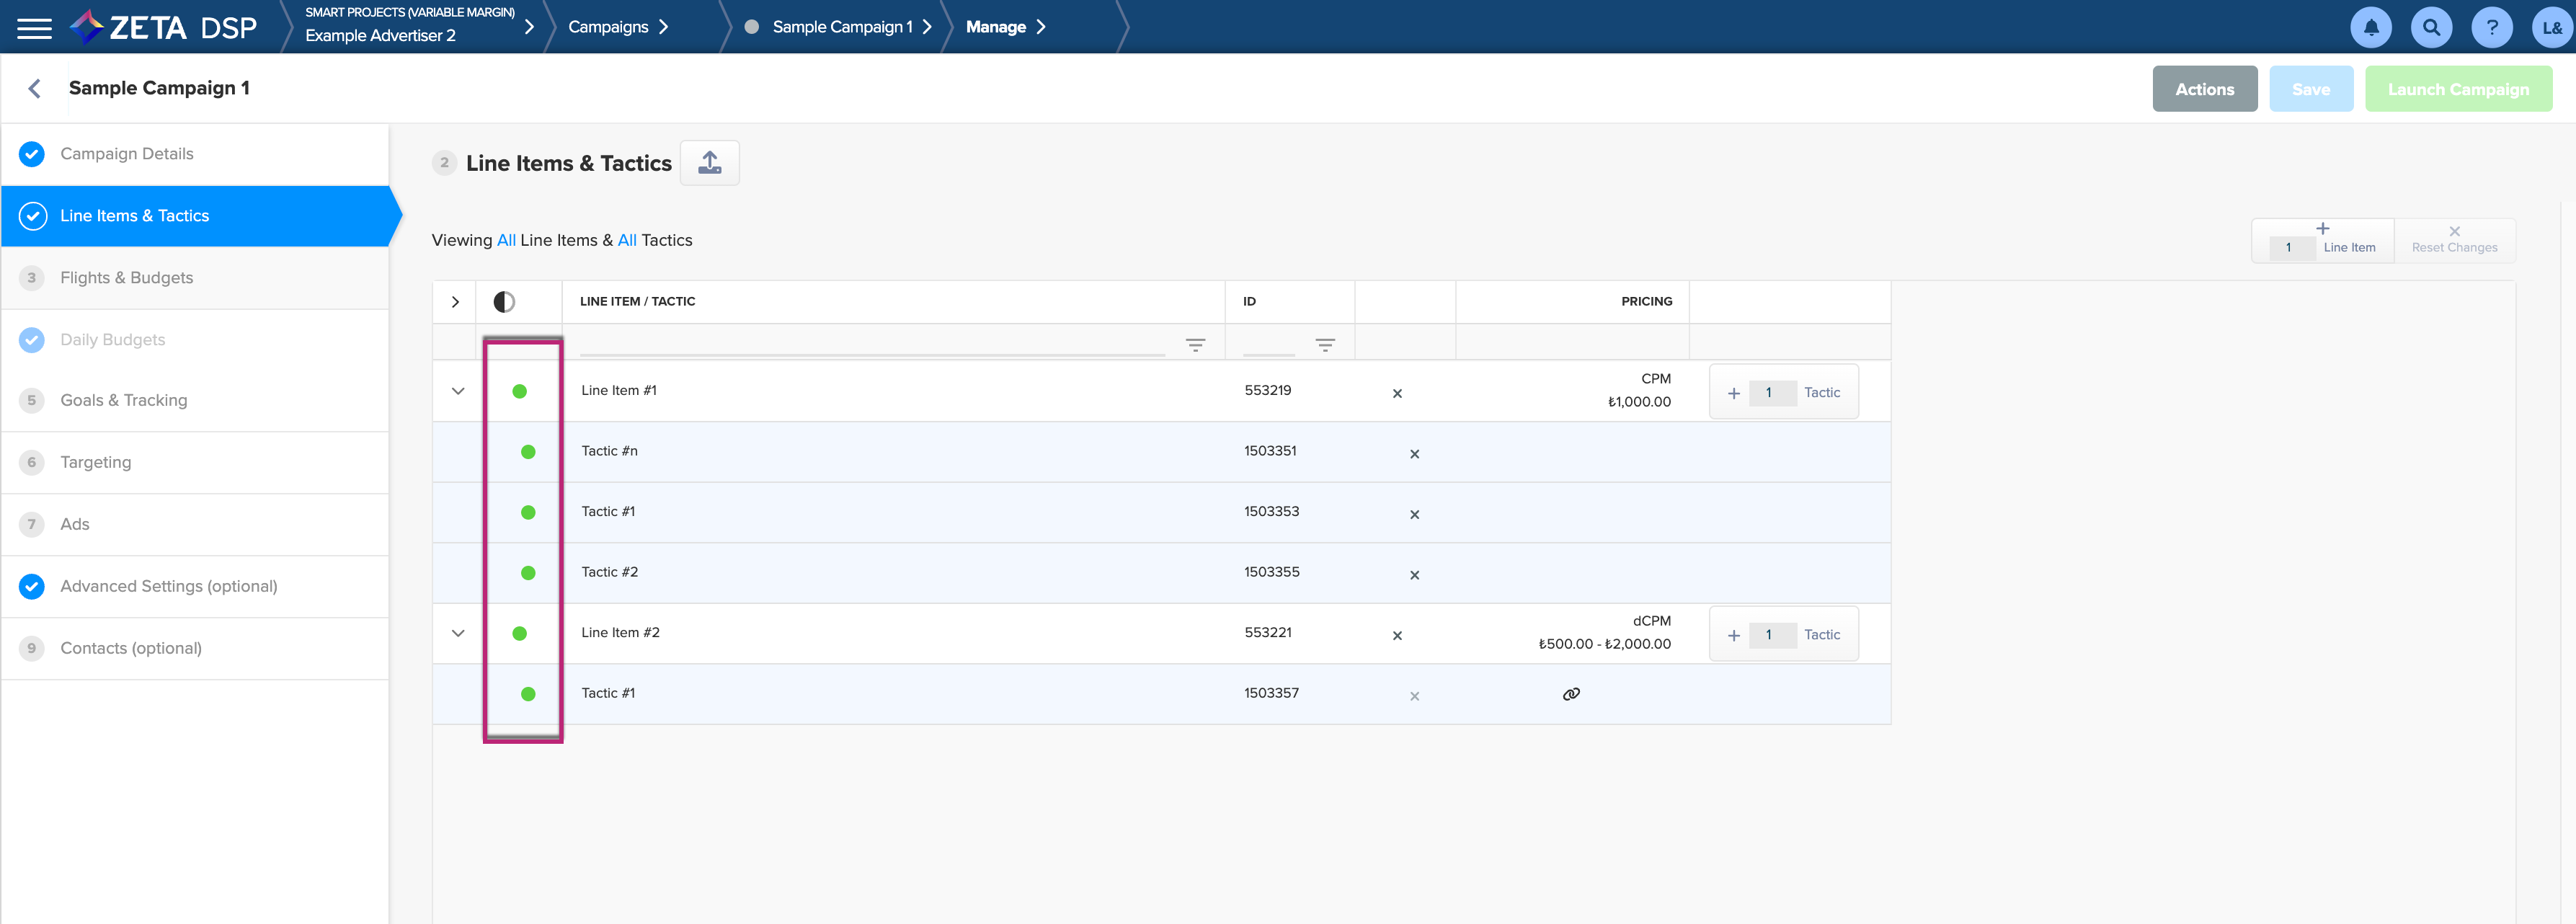Toggle status dot for Tactic #n
This screenshot has width=2576, height=924.
tap(528, 452)
